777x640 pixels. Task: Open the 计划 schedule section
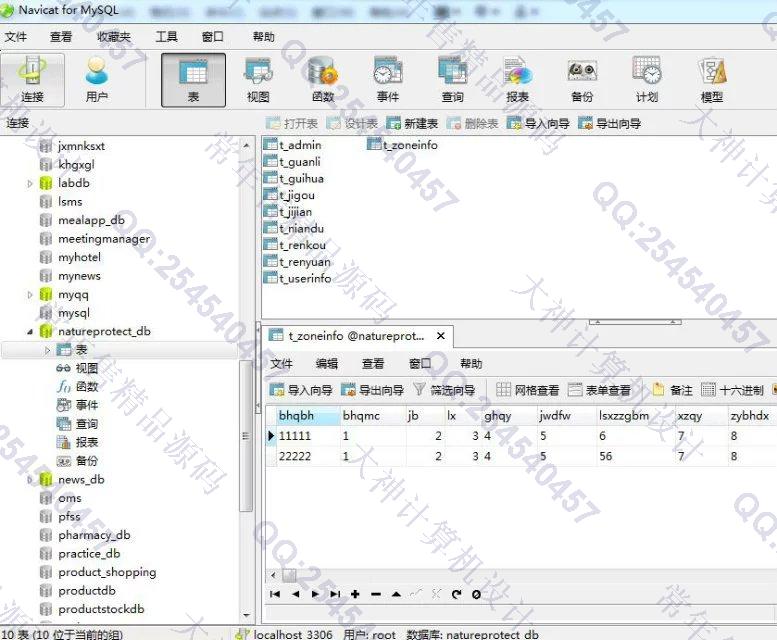647,80
